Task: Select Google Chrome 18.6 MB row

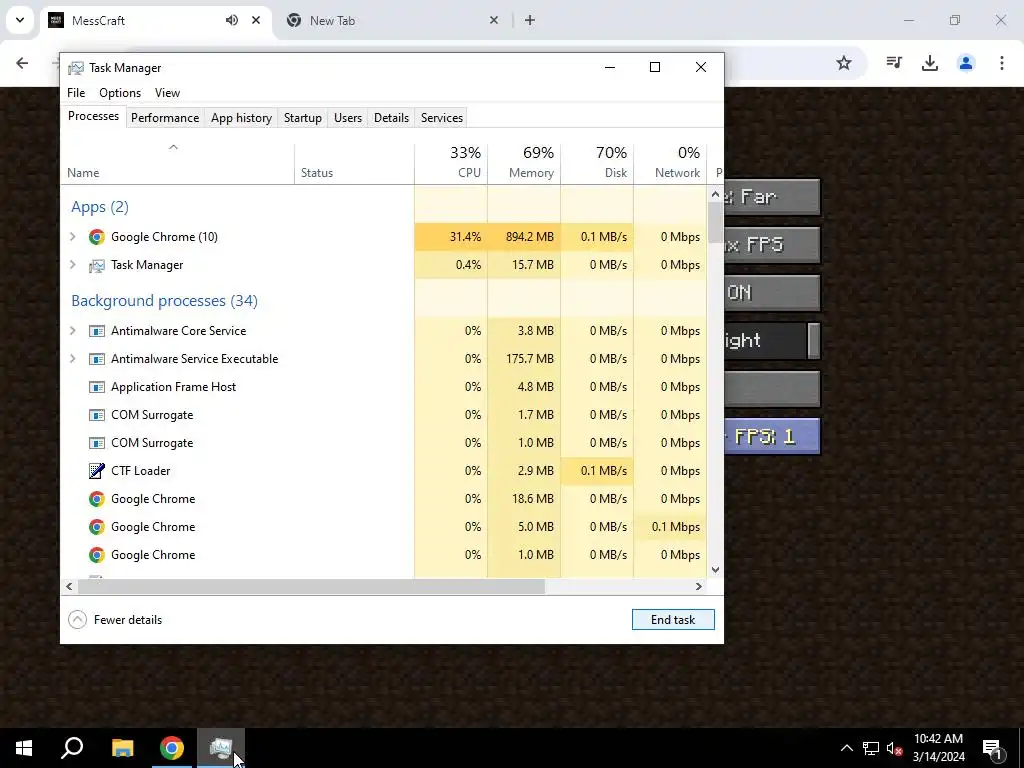Action: (x=384, y=499)
